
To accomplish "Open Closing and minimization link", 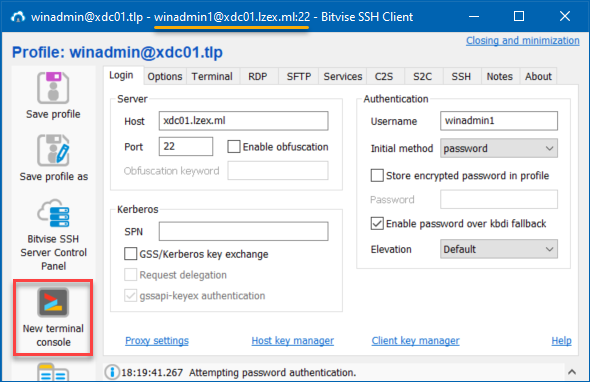I will tap(523, 41).
